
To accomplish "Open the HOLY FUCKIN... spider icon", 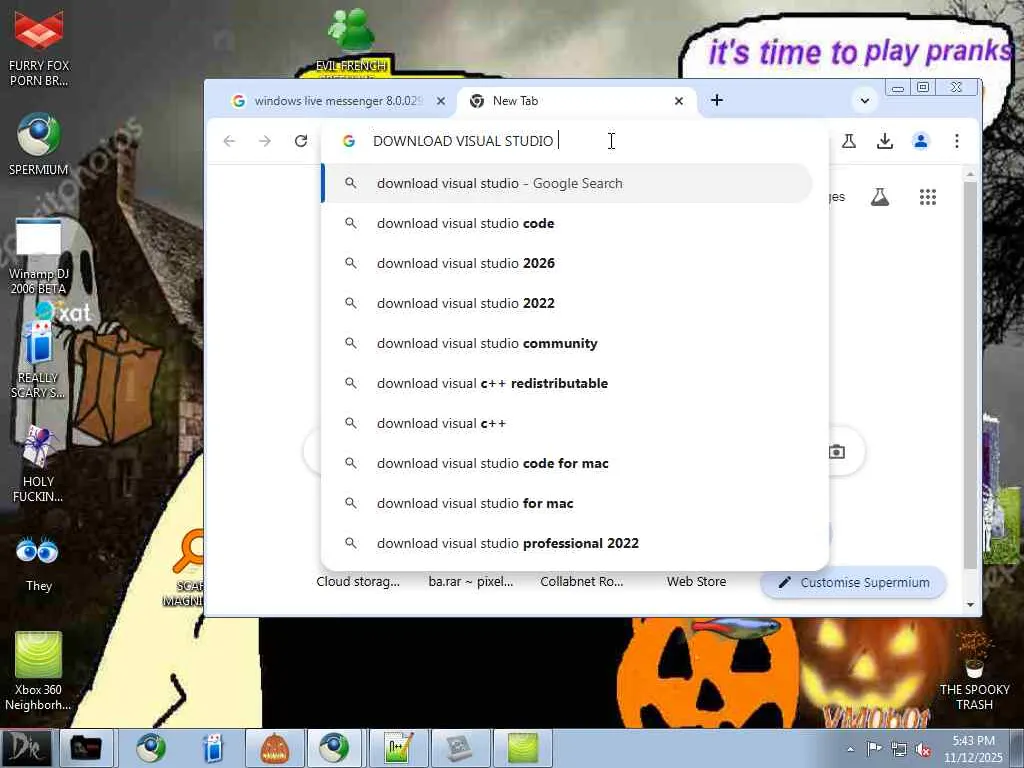I will click(x=39, y=464).
